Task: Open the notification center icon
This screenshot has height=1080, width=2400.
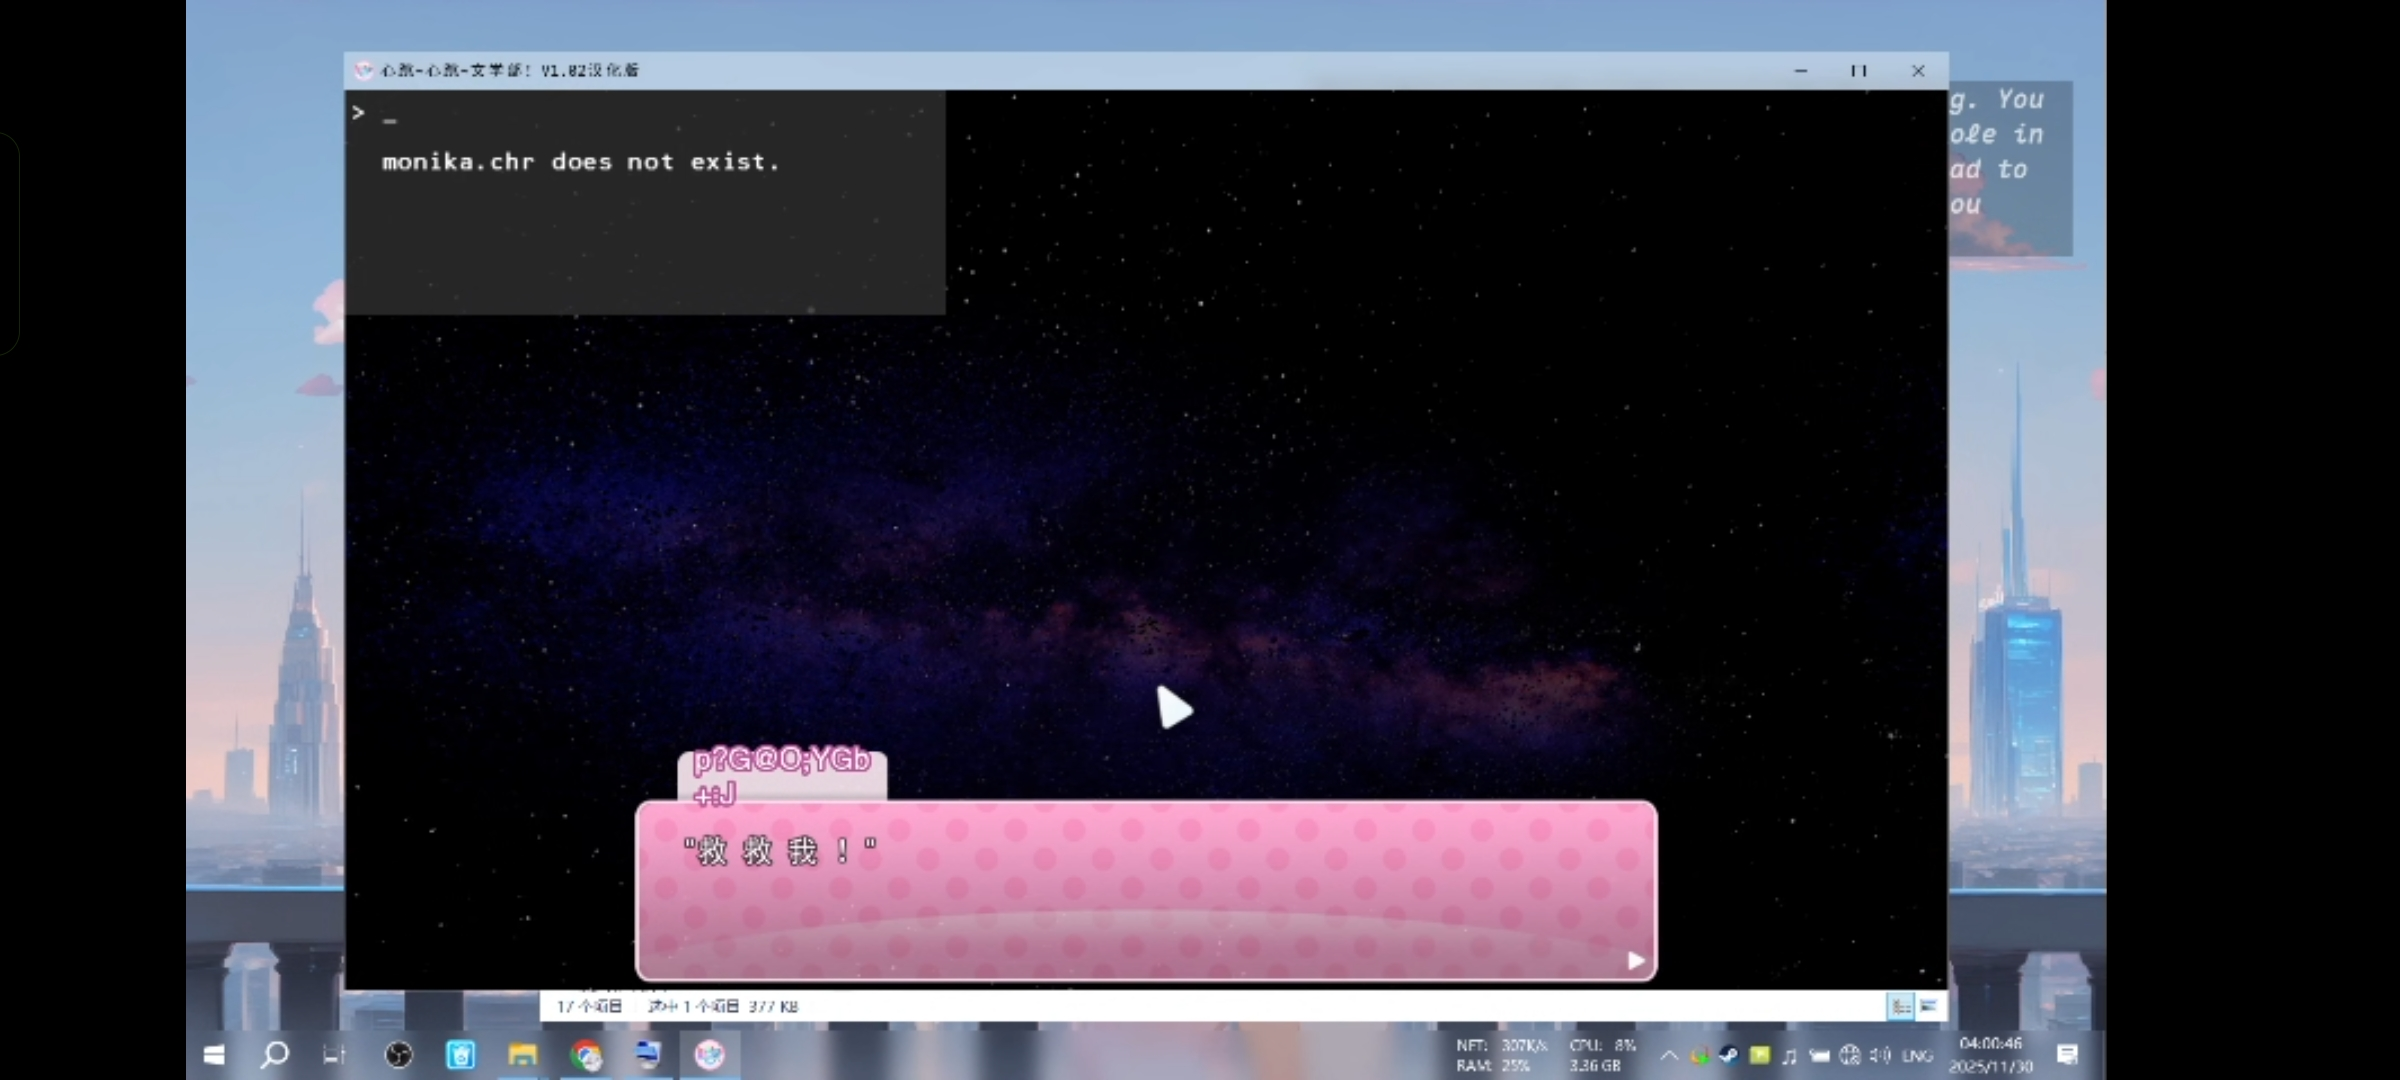Action: point(2067,1055)
